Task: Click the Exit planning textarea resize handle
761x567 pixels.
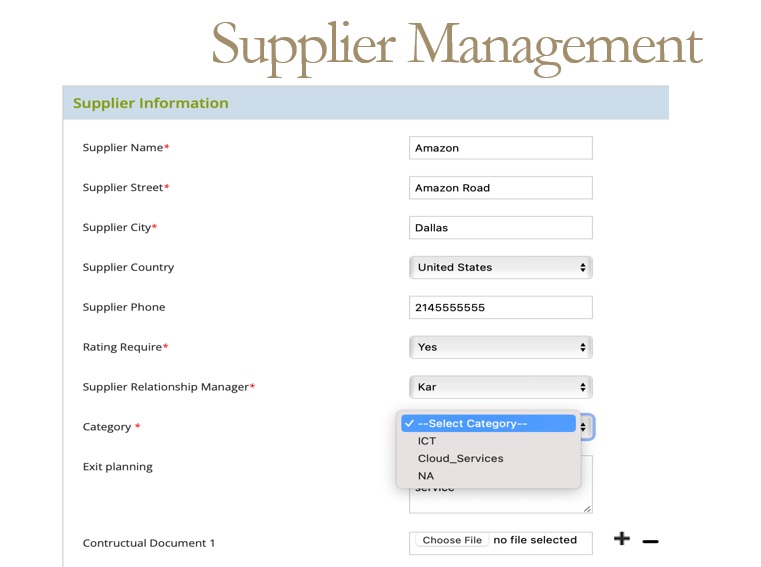Action: [x=587, y=509]
